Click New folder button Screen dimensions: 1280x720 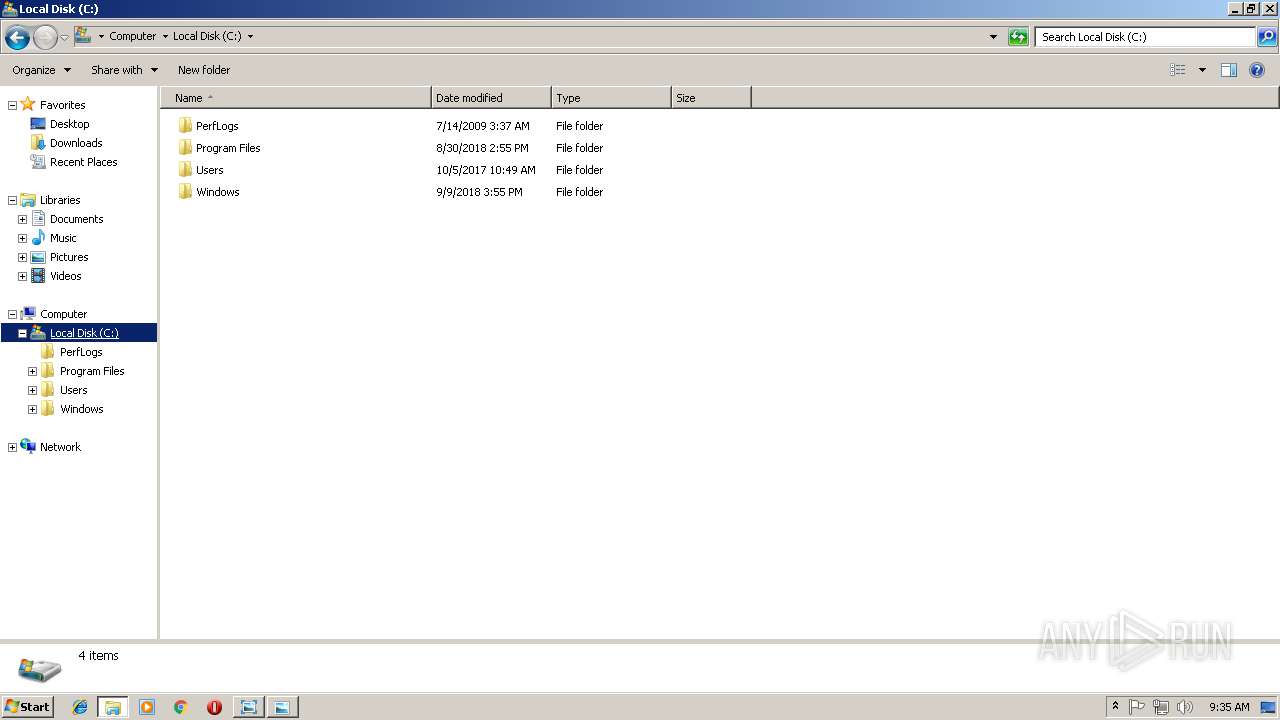coord(204,70)
